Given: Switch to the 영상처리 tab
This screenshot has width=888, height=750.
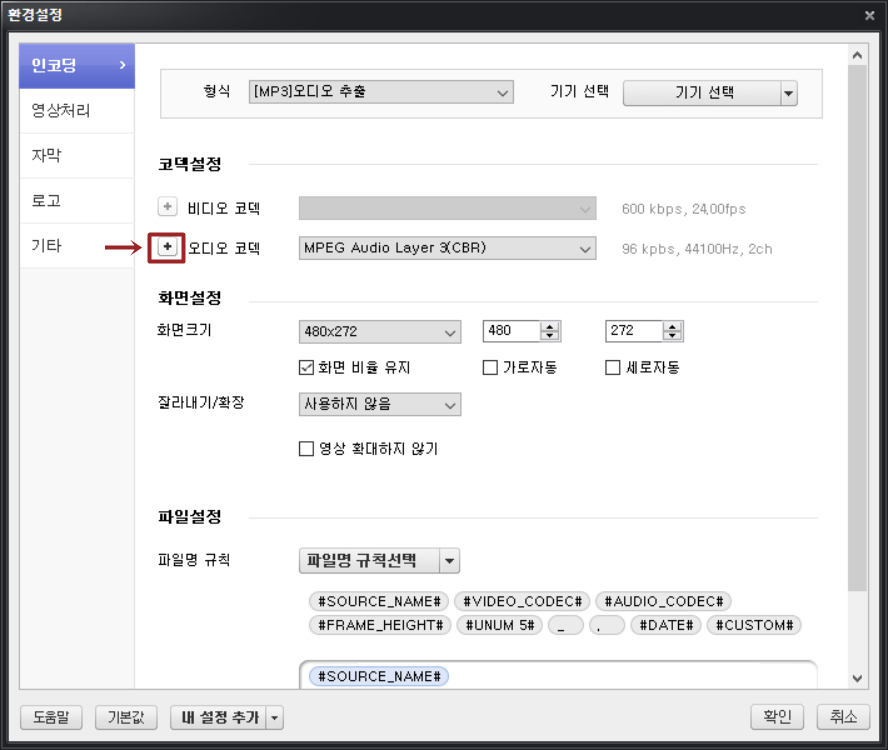Looking at the screenshot, I should [x=77, y=111].
